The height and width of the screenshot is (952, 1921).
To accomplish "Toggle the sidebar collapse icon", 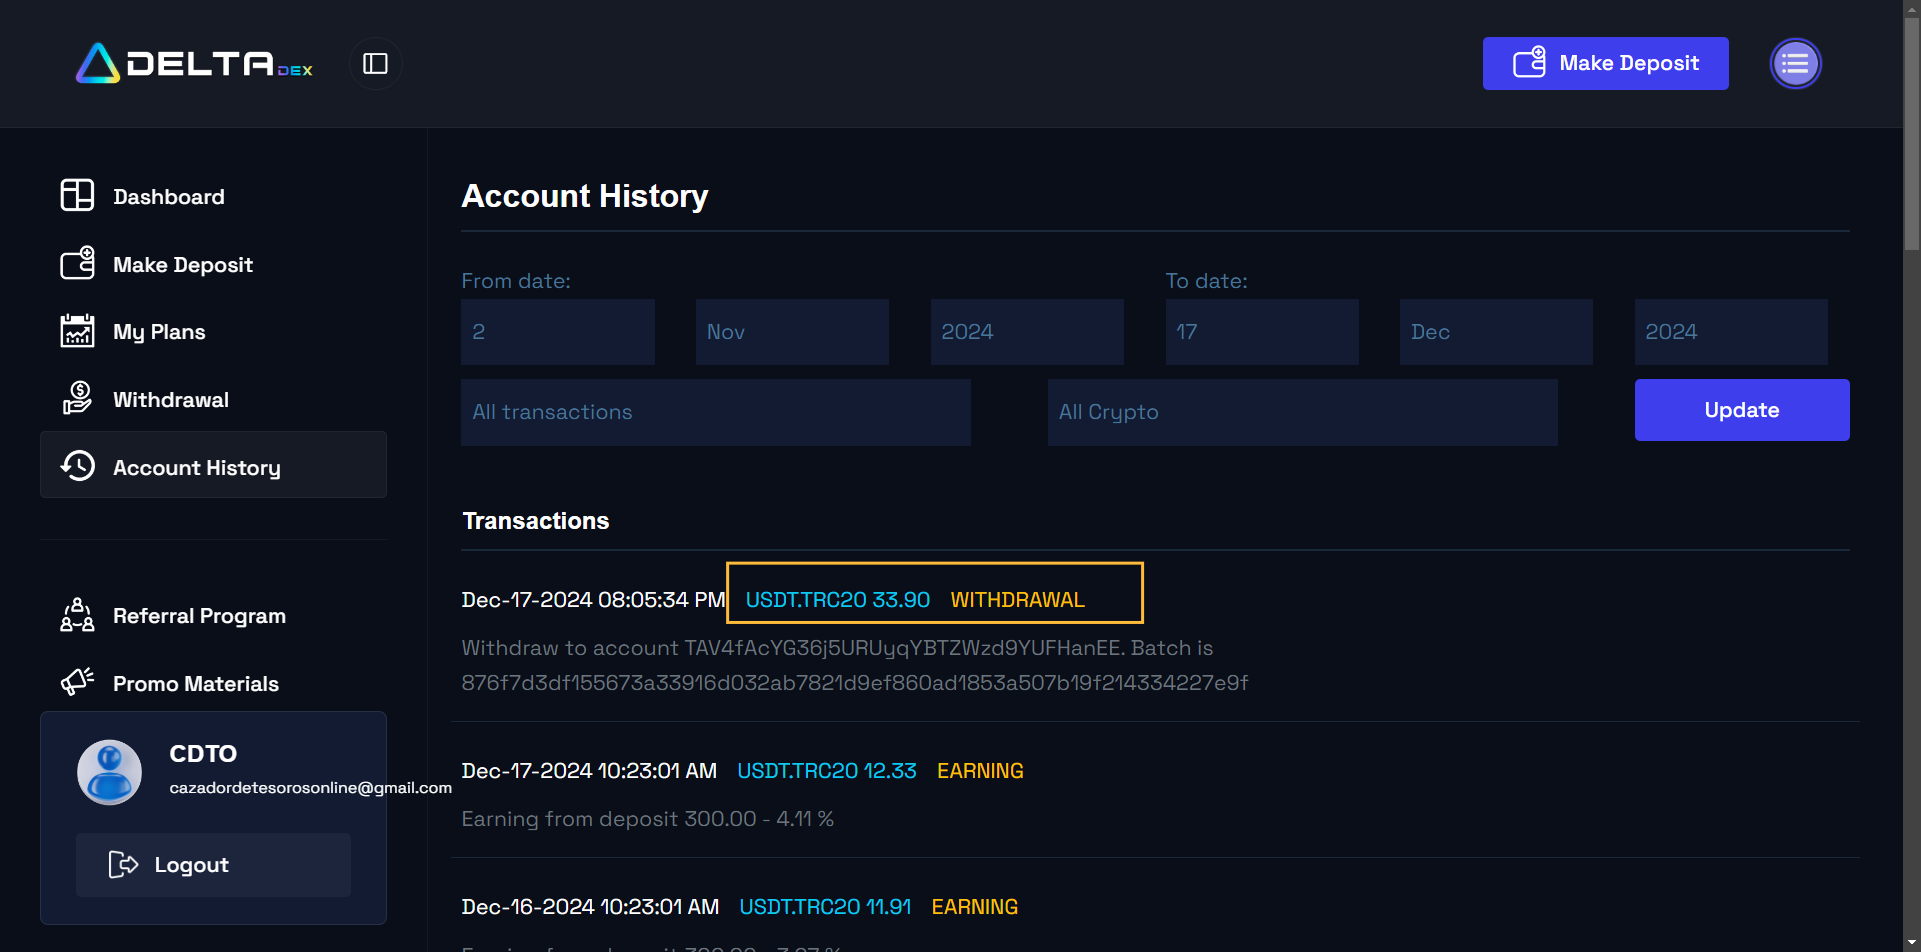I will pyautogui.click(x=375, y=64).
